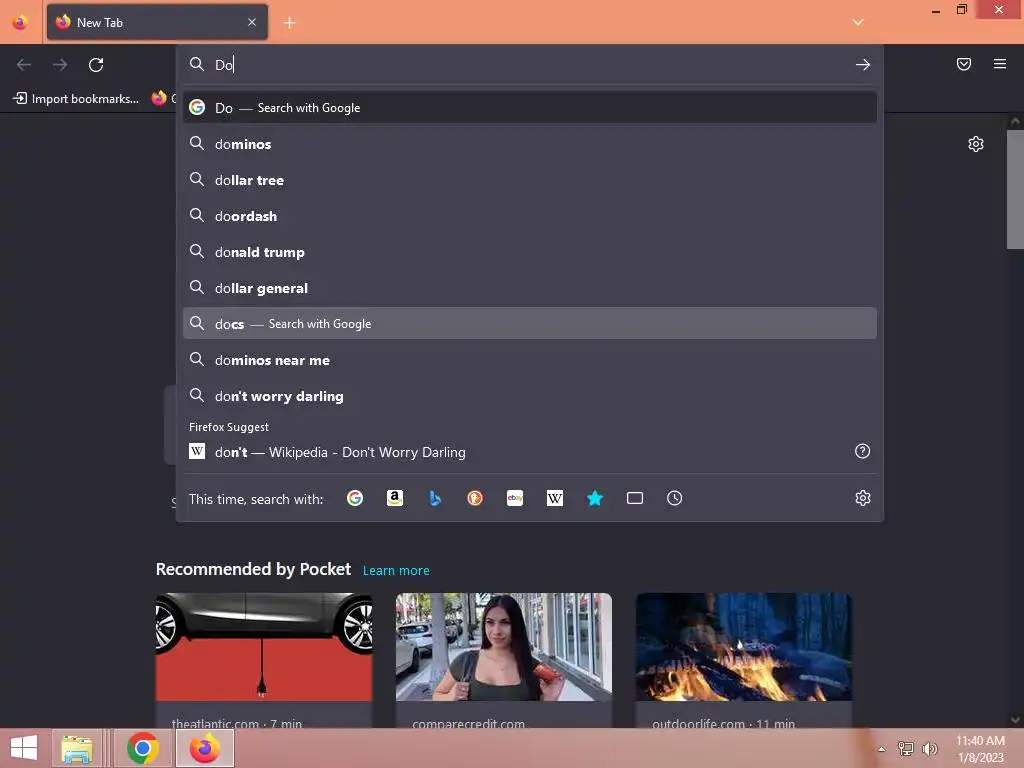Click the volume speaker tray icon
1024x768 pixels.
(x=930, y=748)
